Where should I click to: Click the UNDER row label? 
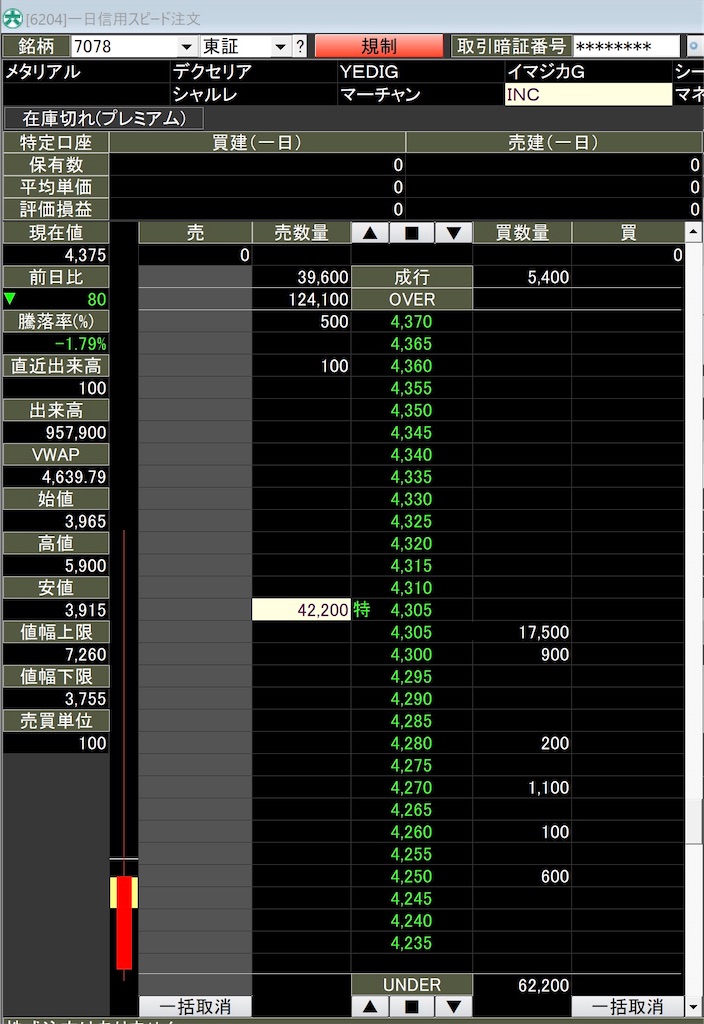(x=411, y=985)
